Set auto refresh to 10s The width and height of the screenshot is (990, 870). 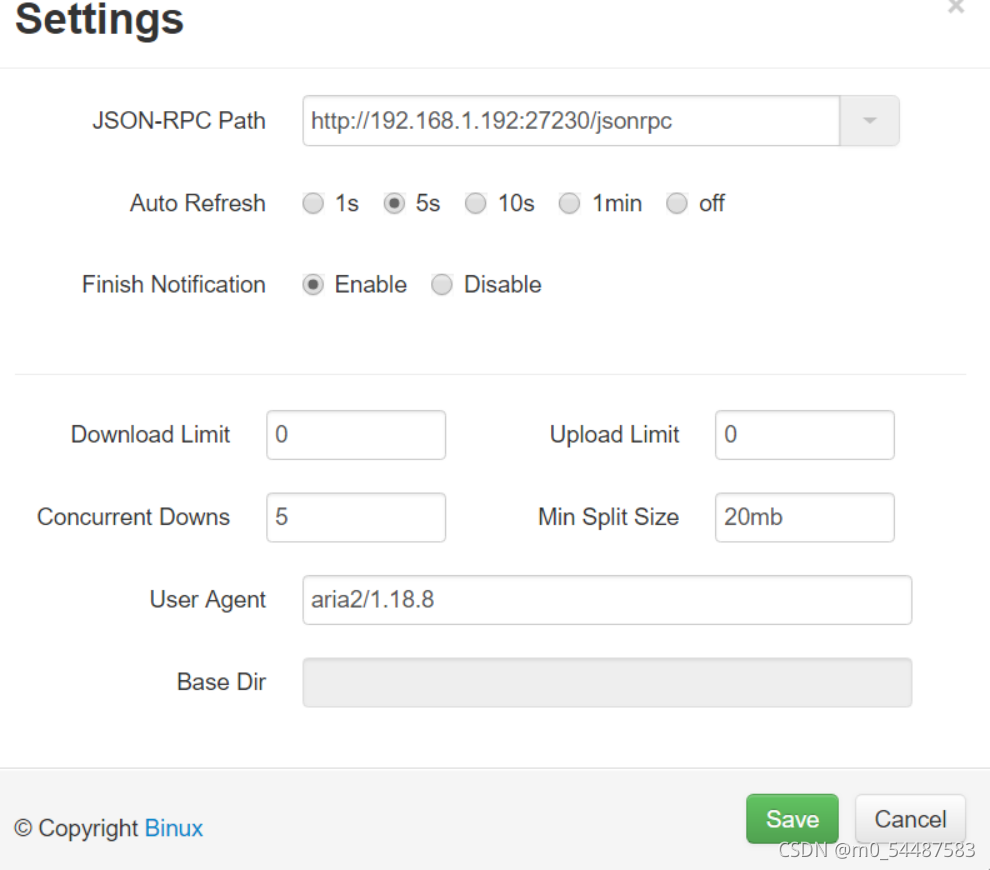(x=476, y=204)
